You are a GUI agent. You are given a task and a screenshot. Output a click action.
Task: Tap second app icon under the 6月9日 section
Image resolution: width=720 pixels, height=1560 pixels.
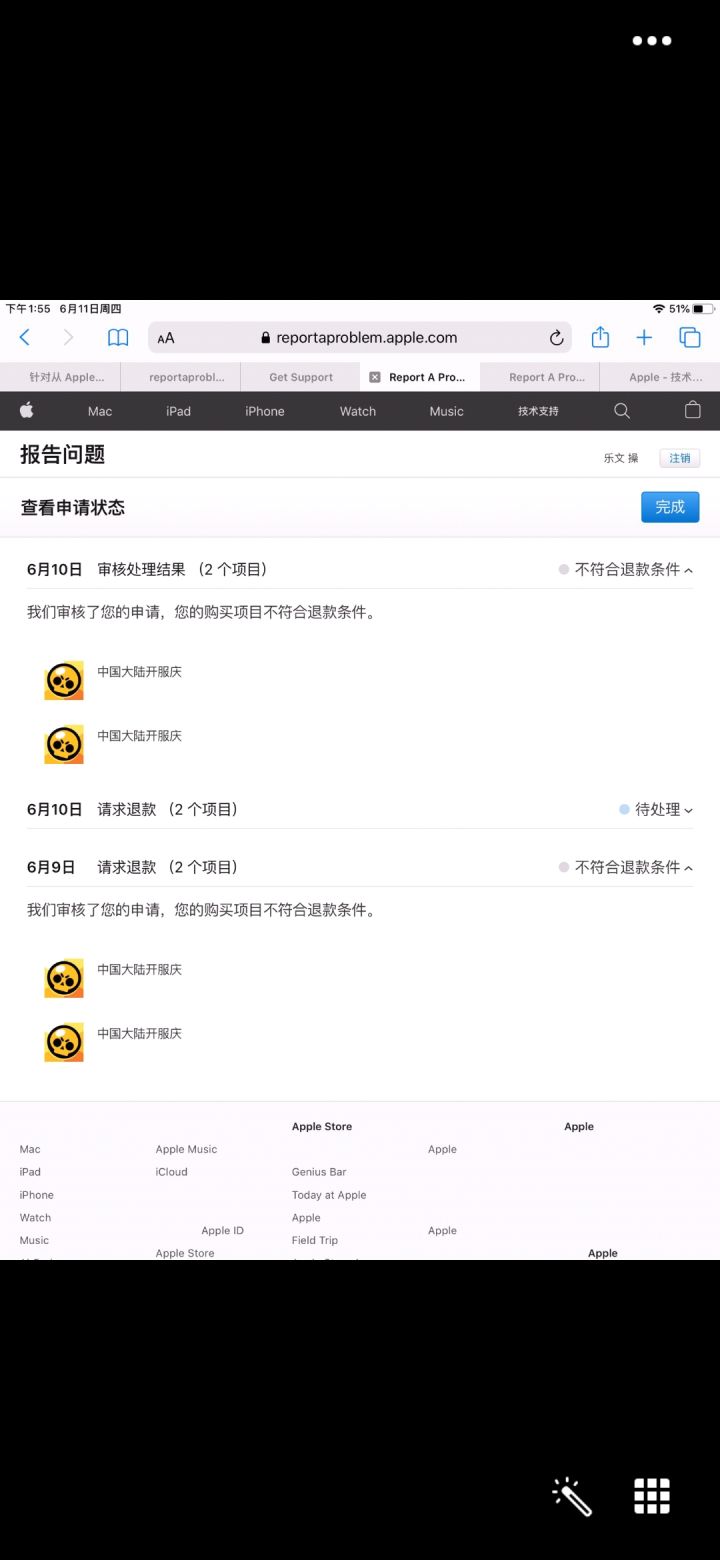click(x=64, y=1042)
